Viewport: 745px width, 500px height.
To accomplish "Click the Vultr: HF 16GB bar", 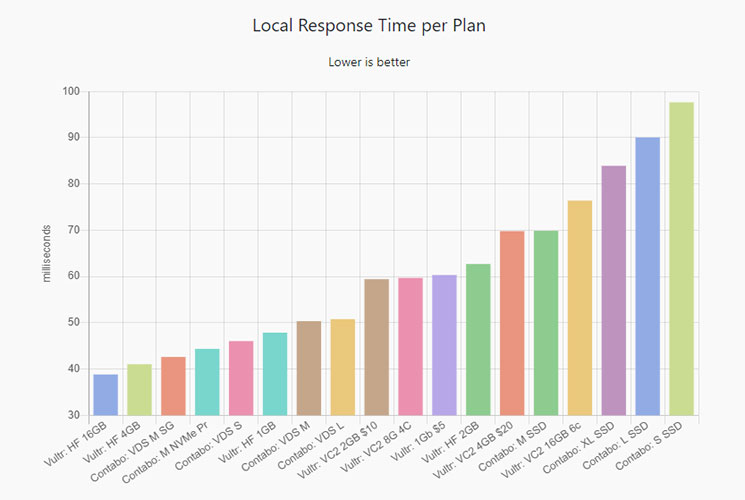I will click(x=105, y=395).
